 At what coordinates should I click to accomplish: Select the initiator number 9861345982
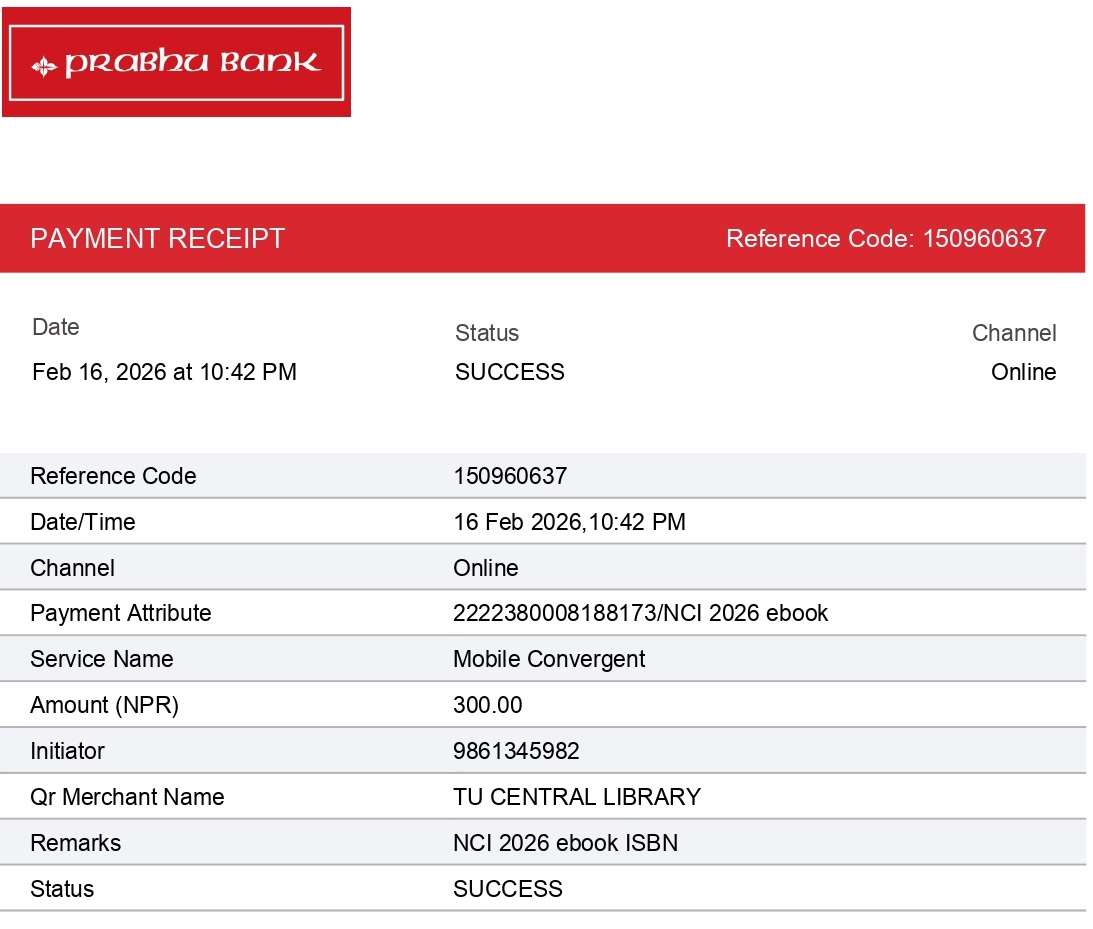(x=516, y=751)
